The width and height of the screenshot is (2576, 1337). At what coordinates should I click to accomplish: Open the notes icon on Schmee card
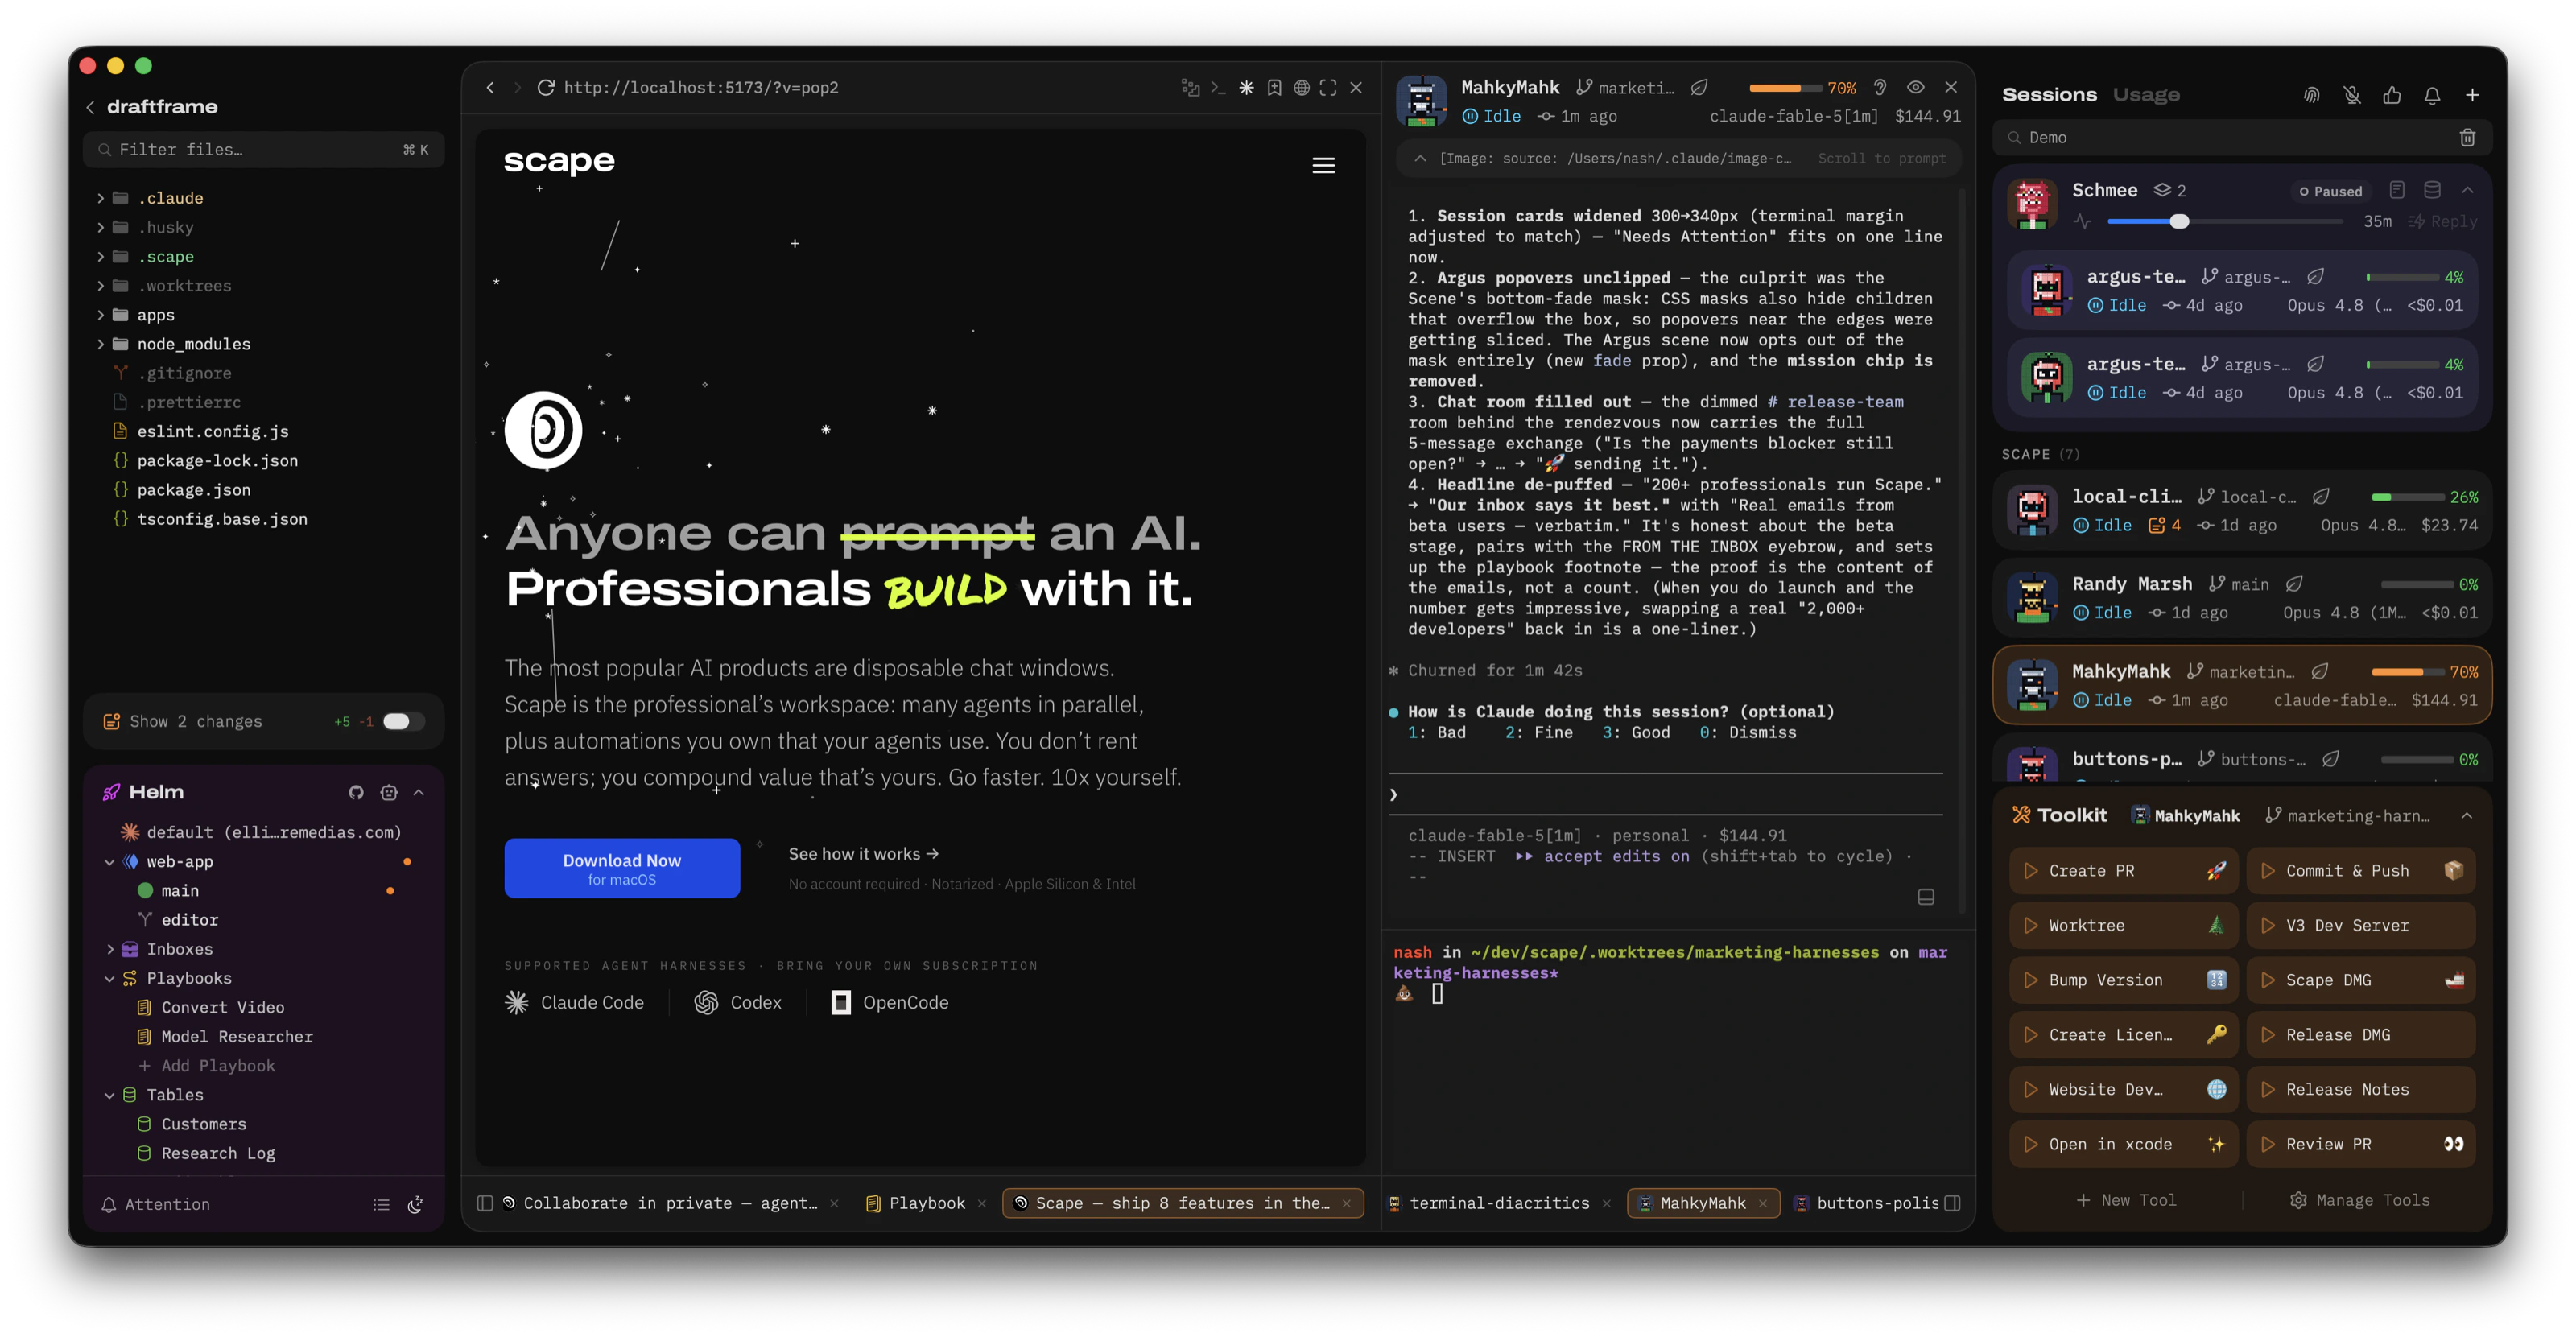coord(2397,190)
